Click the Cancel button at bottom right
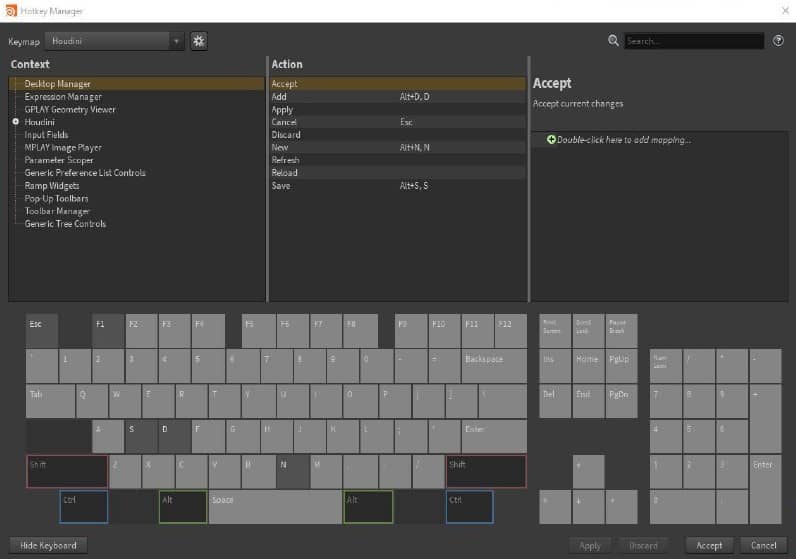 [x=763, y=545]
